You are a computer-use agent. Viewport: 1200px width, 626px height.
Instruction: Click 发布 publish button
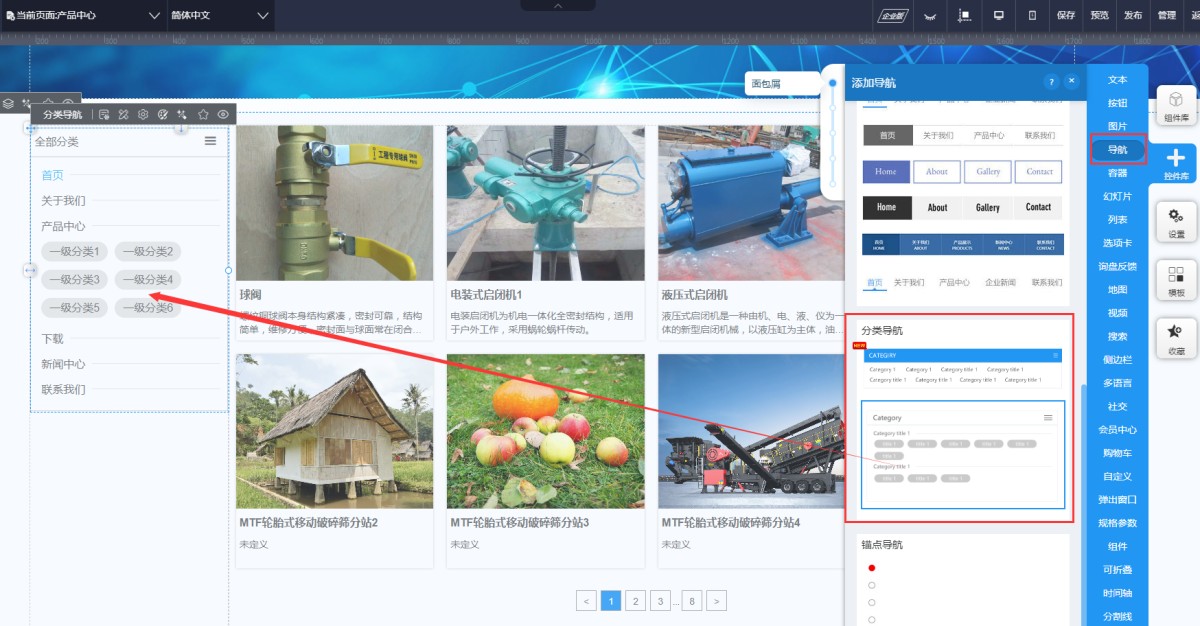pos(1132,16)
